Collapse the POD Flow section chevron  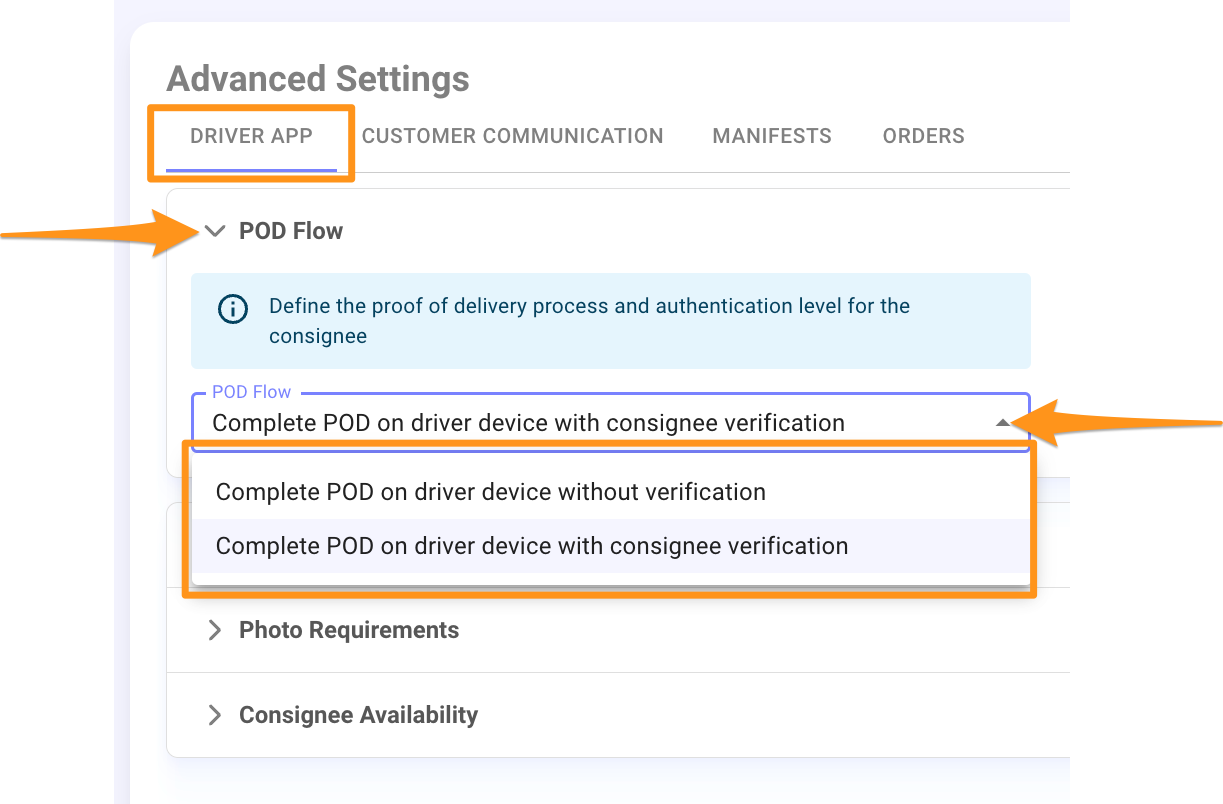click(x=215, y=231)
